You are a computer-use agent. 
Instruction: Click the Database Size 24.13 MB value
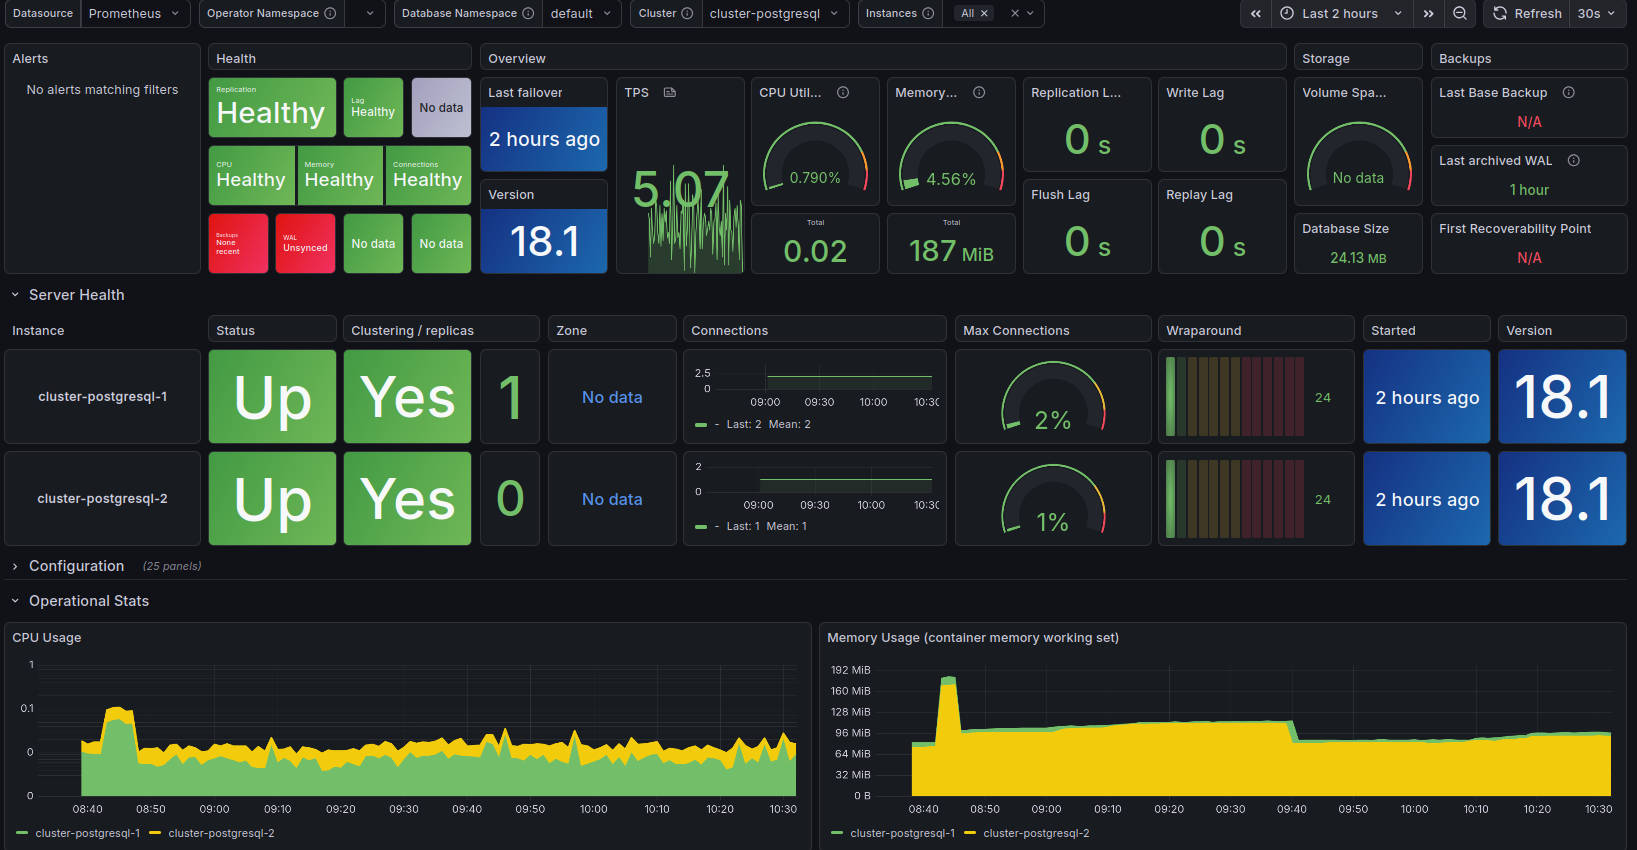coord(1358,258)
